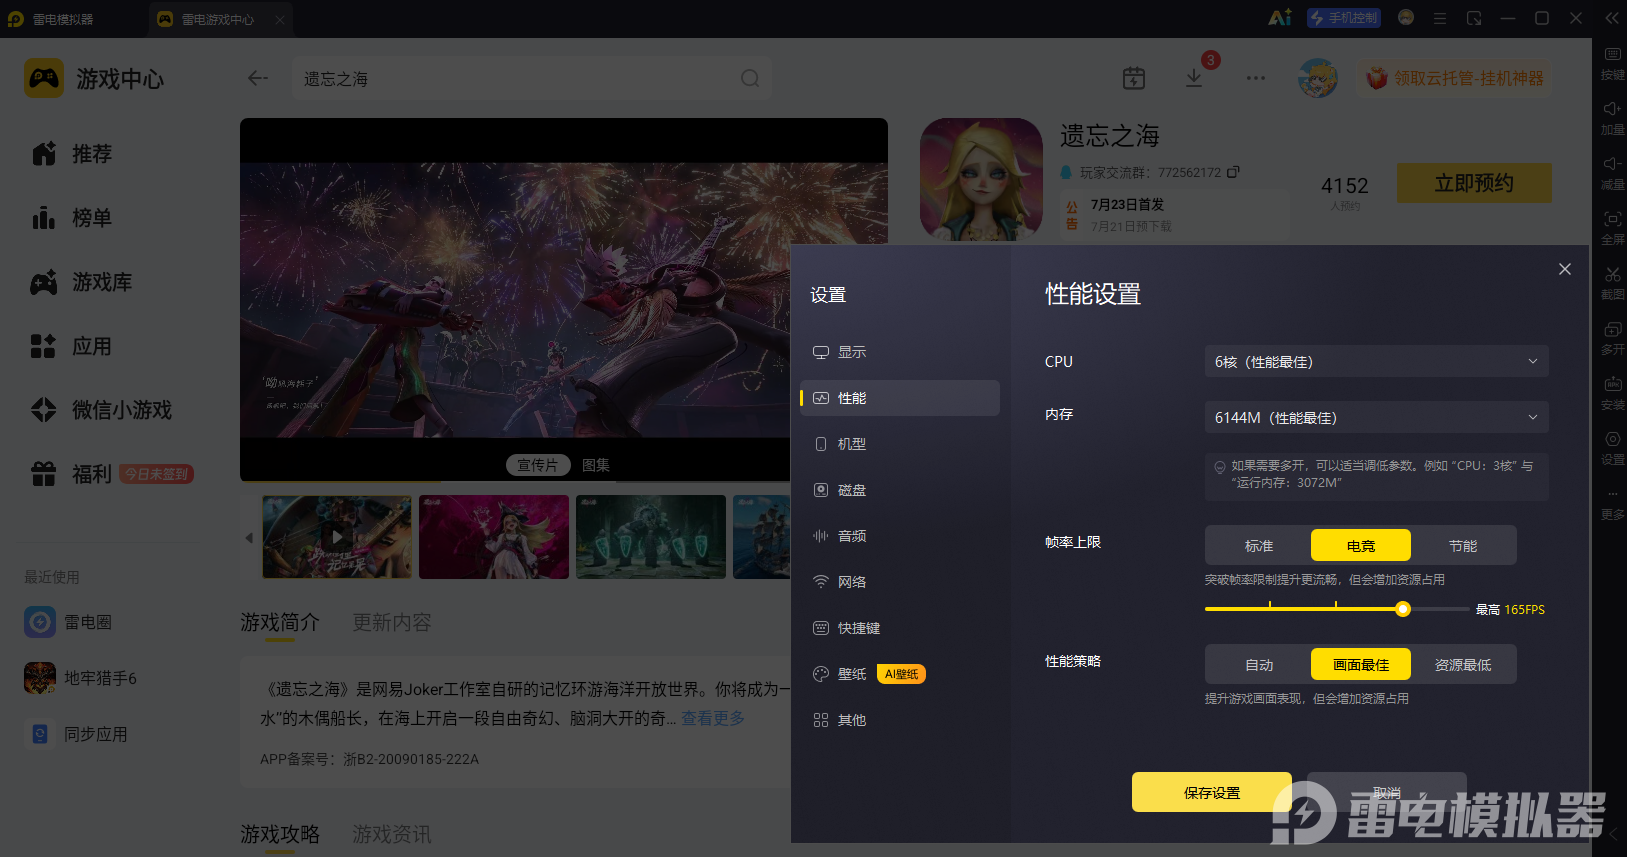Click the user avatar icon in title bar

pos(1406,18)
